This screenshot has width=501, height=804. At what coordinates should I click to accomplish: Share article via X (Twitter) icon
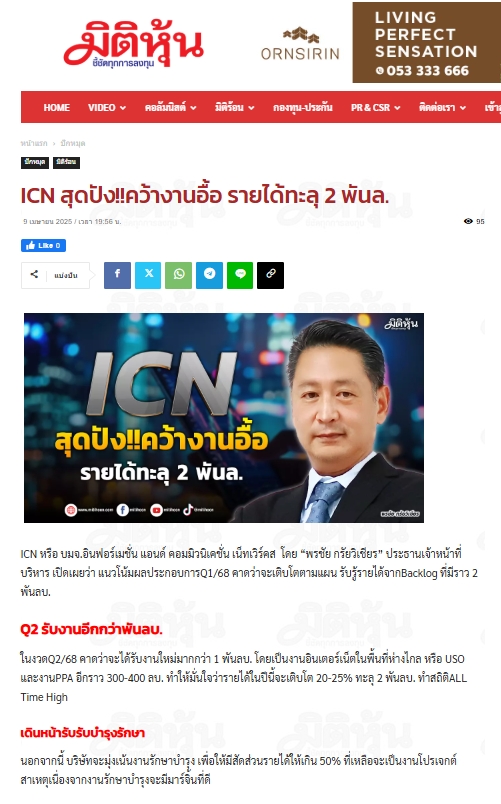click(148, 275)
